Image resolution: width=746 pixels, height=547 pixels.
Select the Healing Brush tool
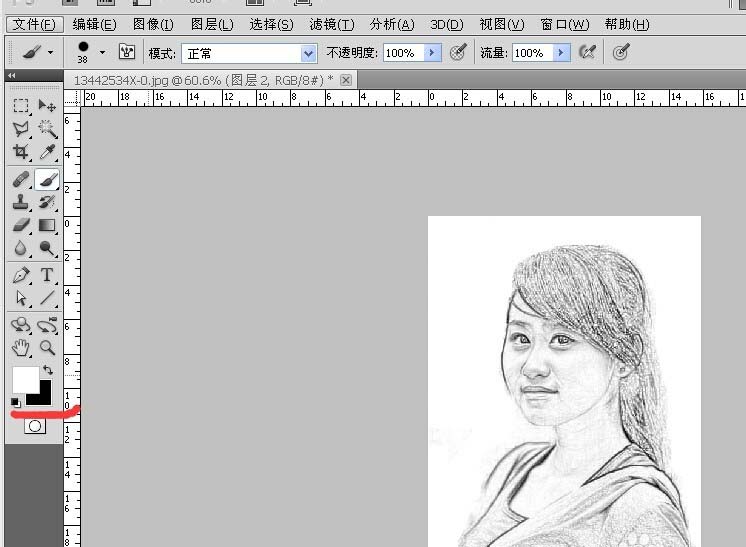tap(20, 180)
